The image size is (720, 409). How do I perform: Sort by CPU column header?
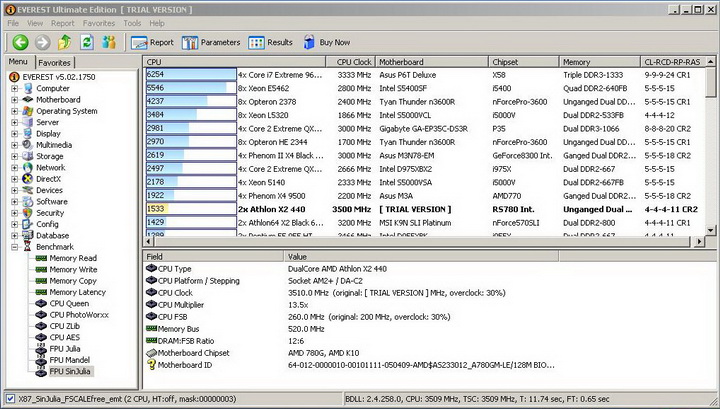pyautogui.click(x=234, y=62)
